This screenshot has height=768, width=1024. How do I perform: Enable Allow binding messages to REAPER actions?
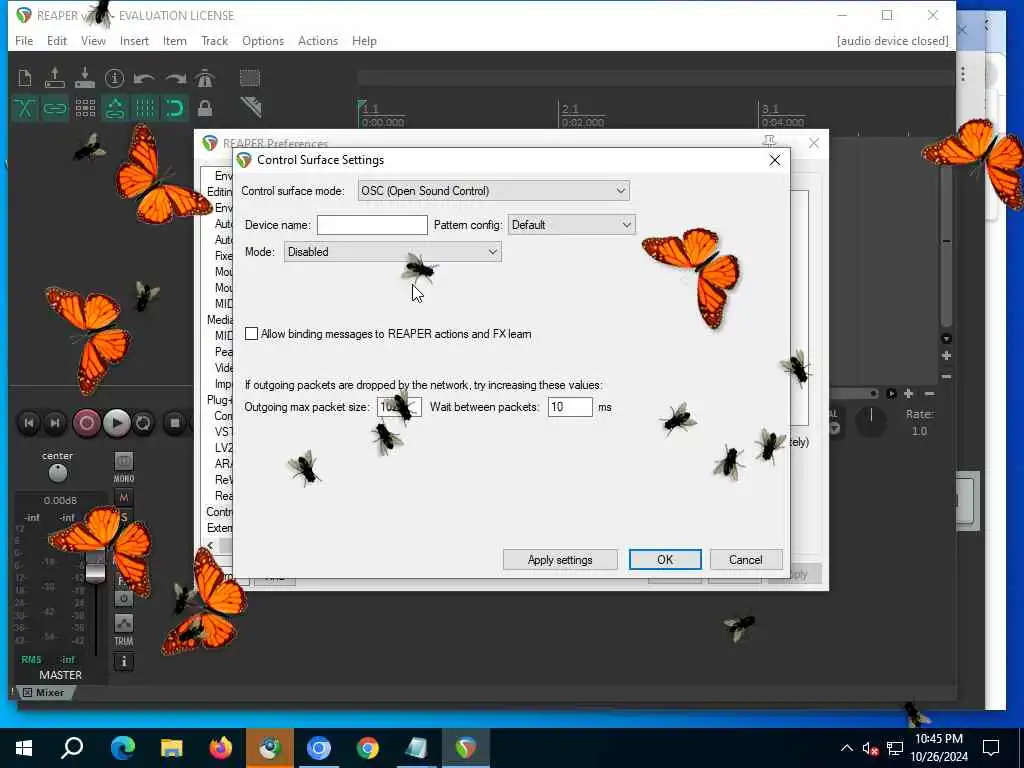point(251,334)
